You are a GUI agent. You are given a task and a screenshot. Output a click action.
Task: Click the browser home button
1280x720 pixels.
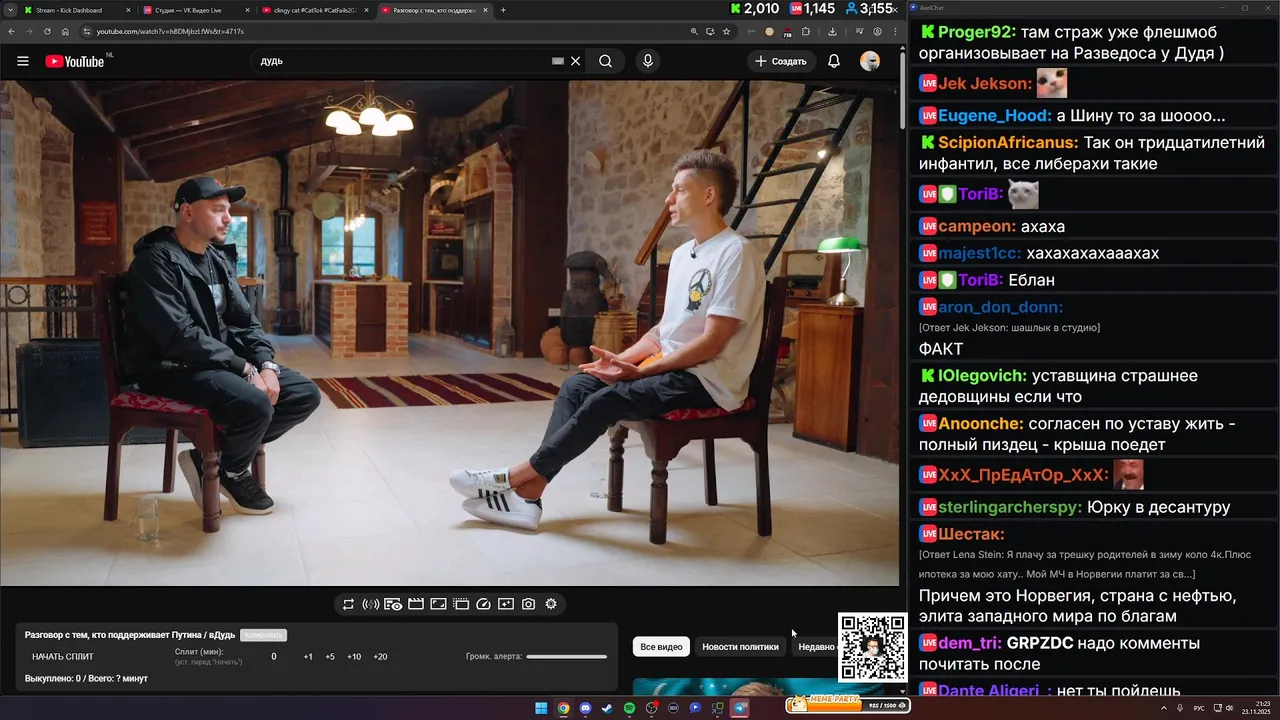[65, 31]
